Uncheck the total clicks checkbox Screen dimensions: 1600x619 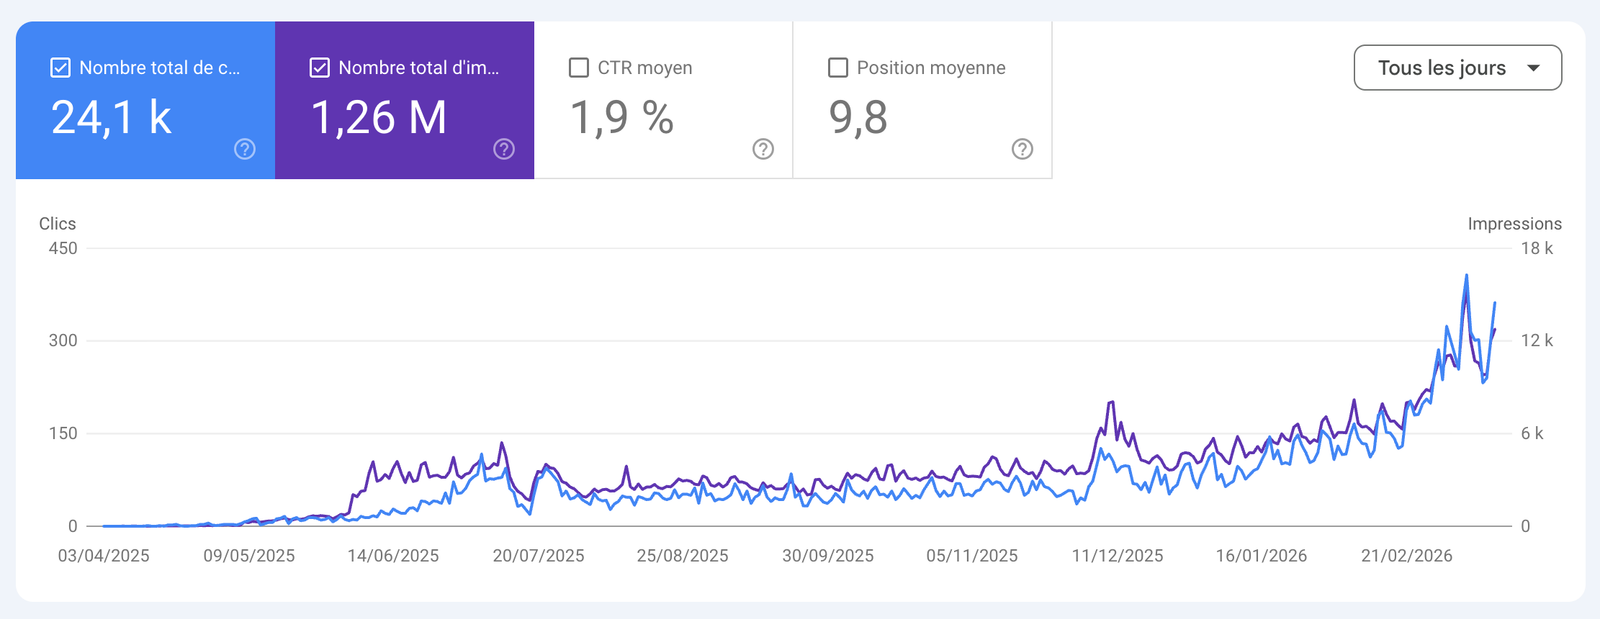(61, 68)
